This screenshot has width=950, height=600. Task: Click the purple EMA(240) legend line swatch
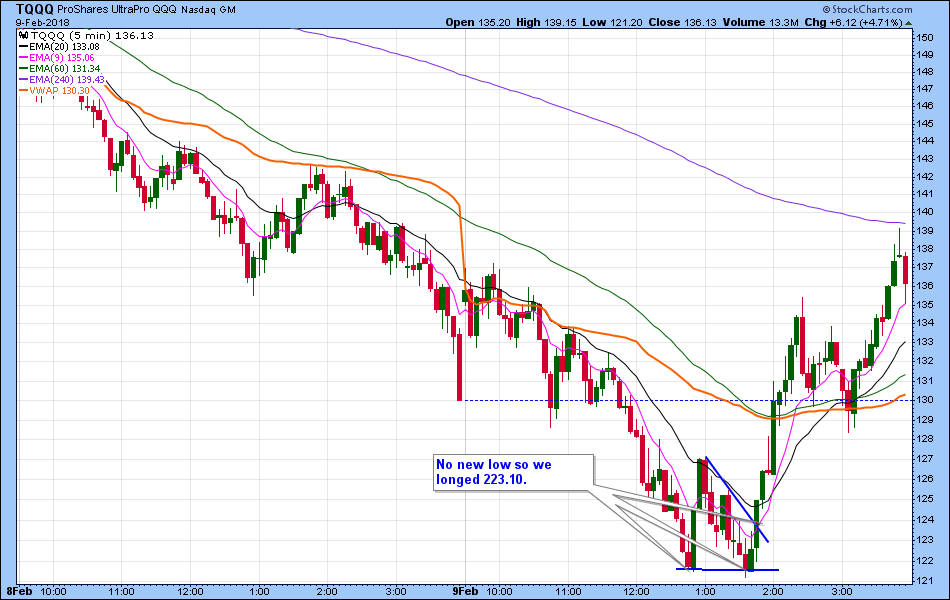coord(24,80)
